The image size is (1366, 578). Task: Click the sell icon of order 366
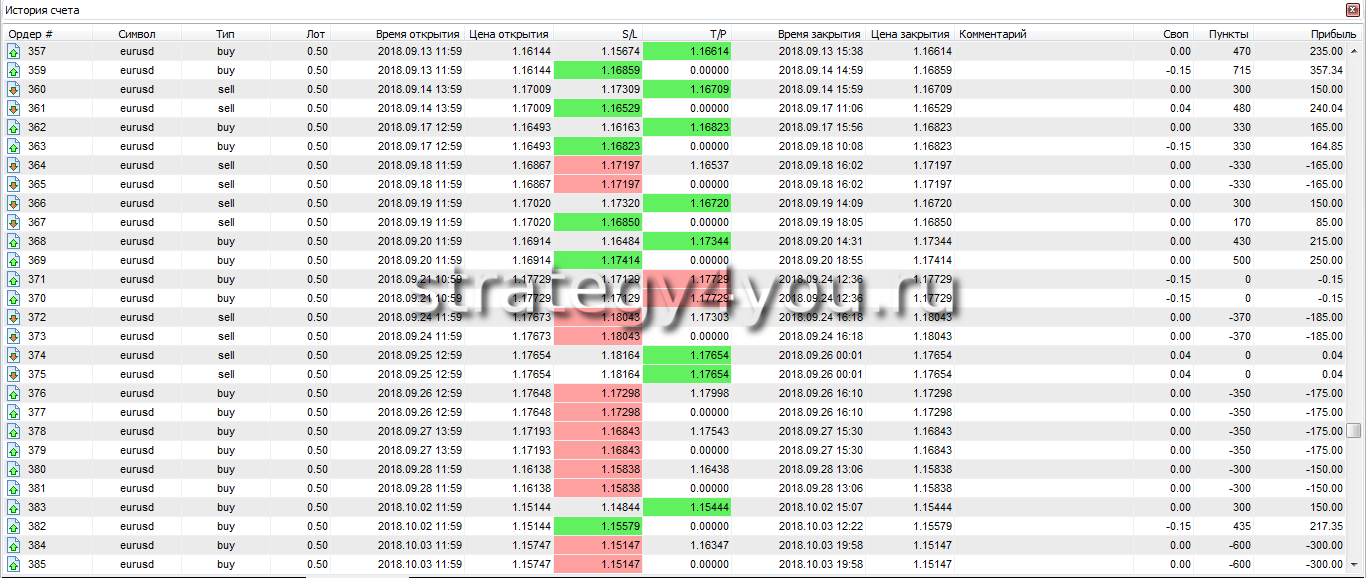click(14, 203)
